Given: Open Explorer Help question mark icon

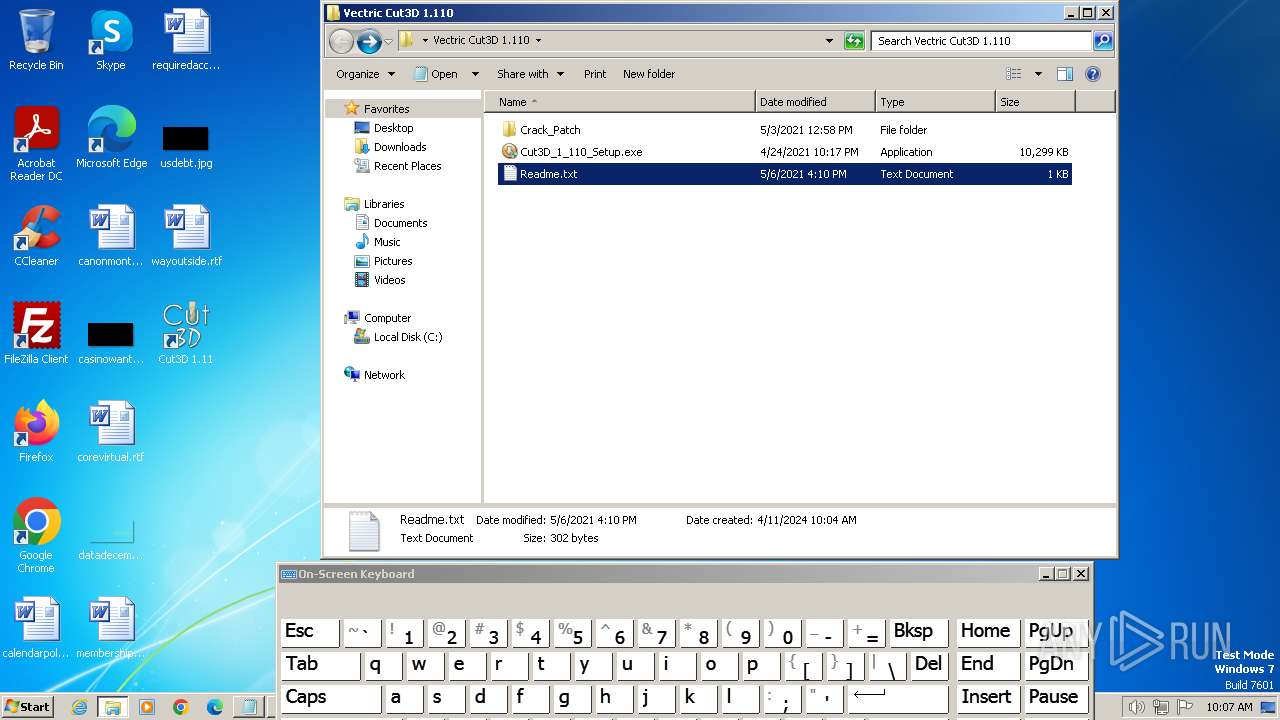Looking at the screenshot, I should point(1093,74).
